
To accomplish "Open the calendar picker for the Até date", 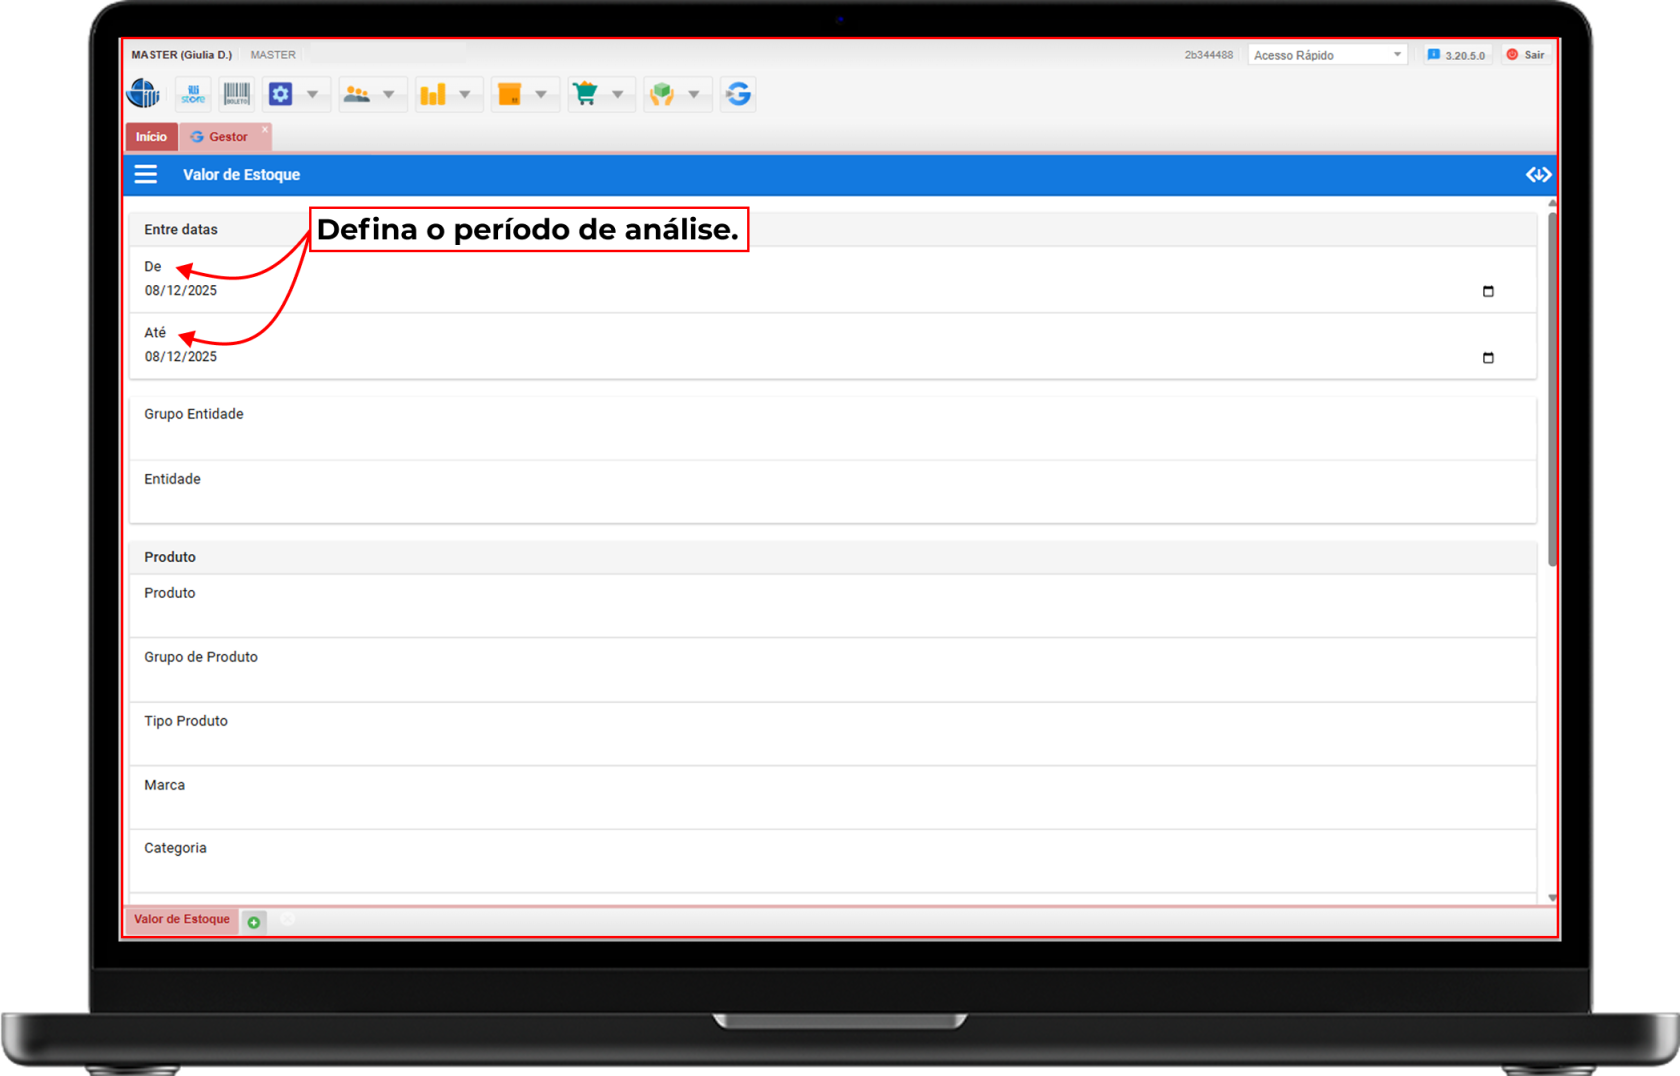I will [1488, 357].
